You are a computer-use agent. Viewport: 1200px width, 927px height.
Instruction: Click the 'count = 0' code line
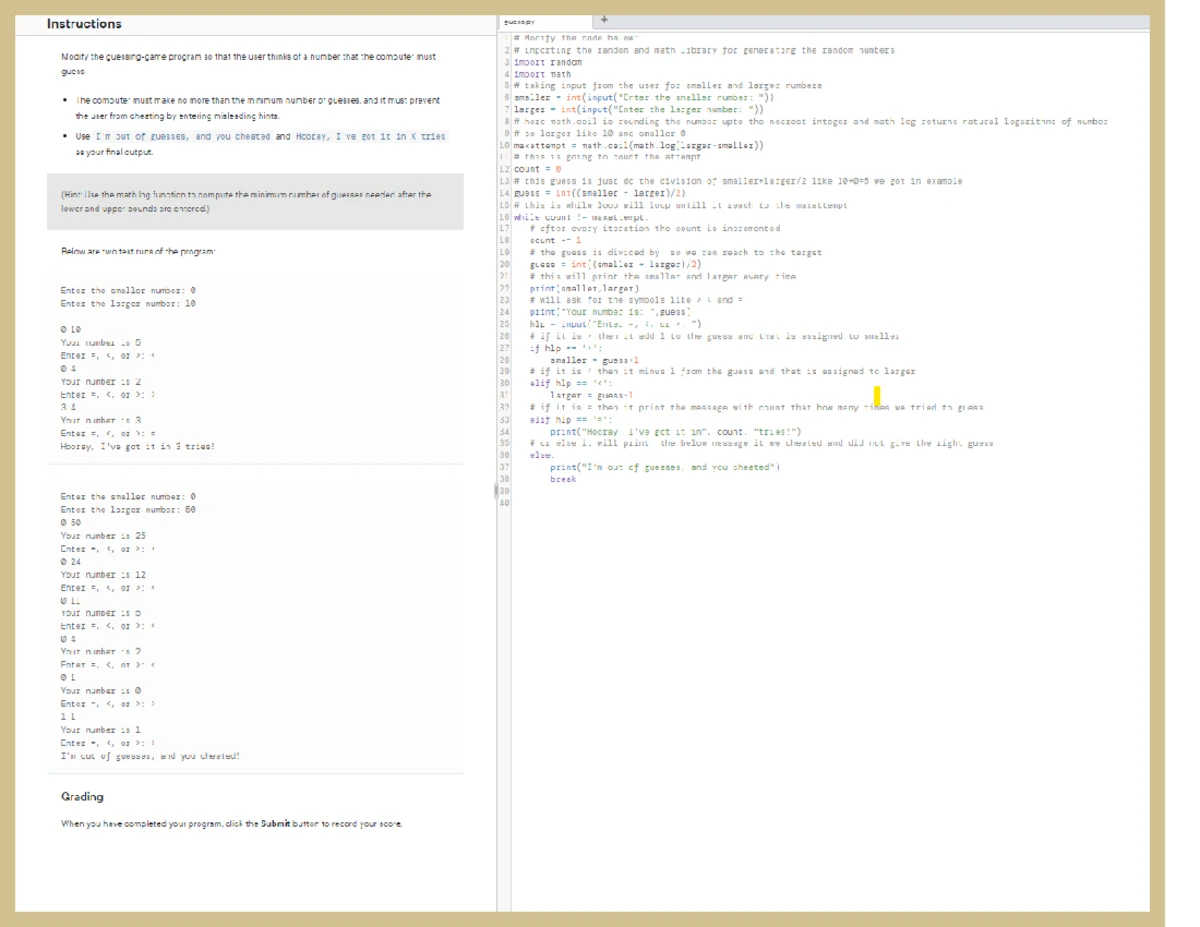531,166
